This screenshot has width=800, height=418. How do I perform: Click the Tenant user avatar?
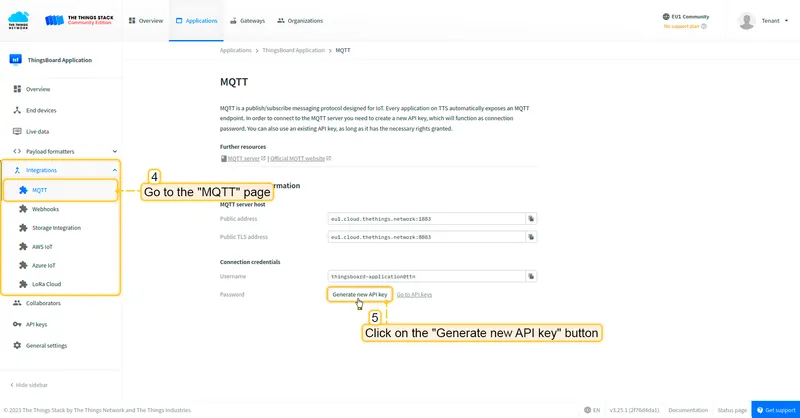[746, 21]
